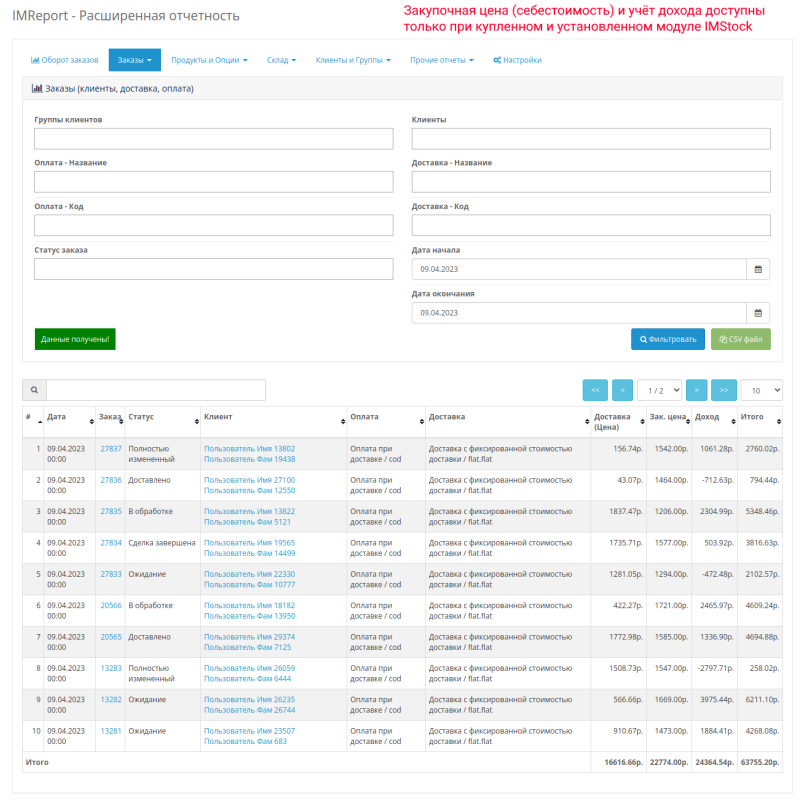800x800 pixels.
Task: Open the Клиенты и Группы menu
Action: [355, 59]
